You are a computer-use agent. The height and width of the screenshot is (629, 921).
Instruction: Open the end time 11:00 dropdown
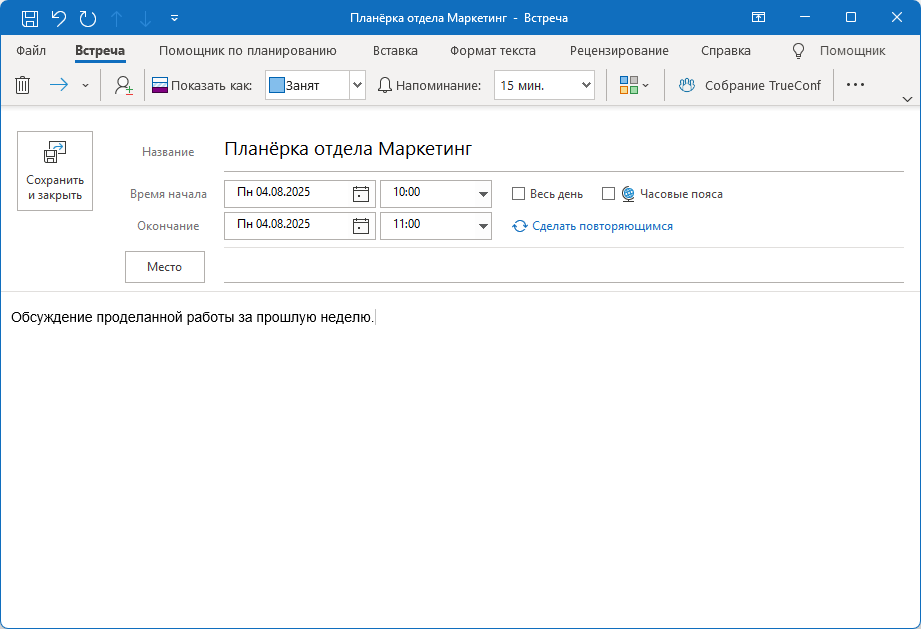click(483, 226)
